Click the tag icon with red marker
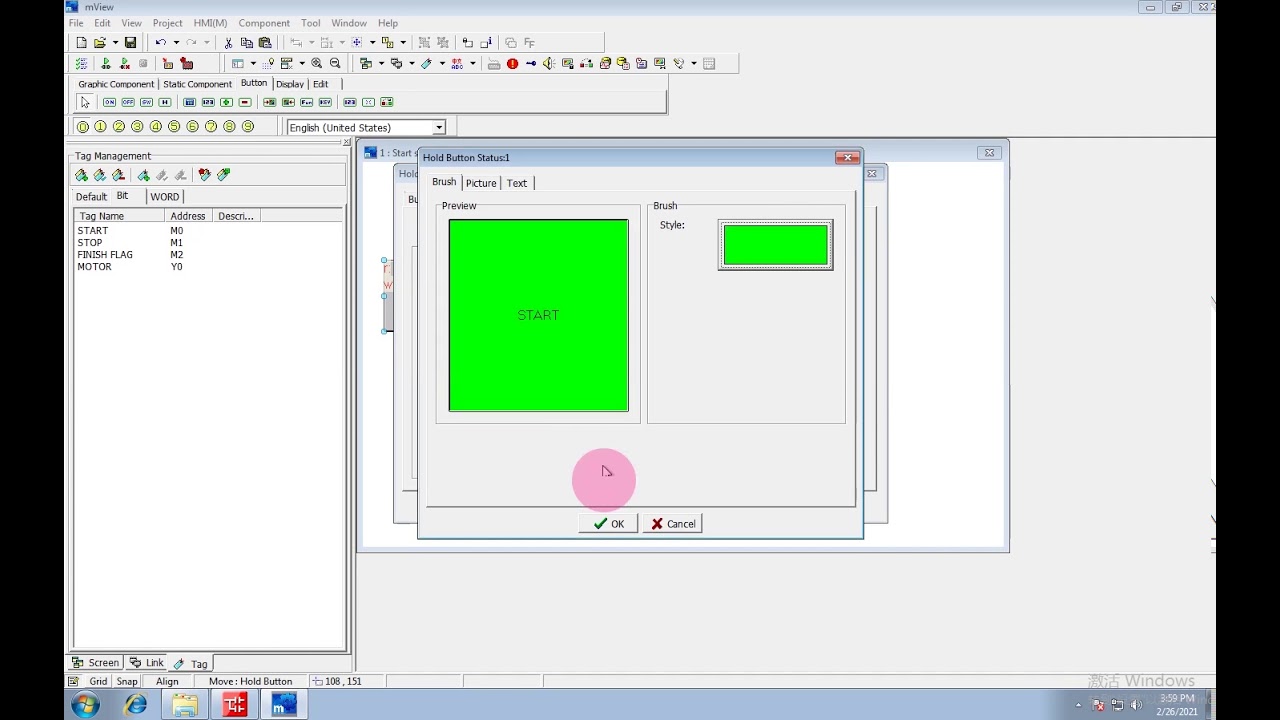The height and width of the screenshot is (720, 1280). coord(204,175)
